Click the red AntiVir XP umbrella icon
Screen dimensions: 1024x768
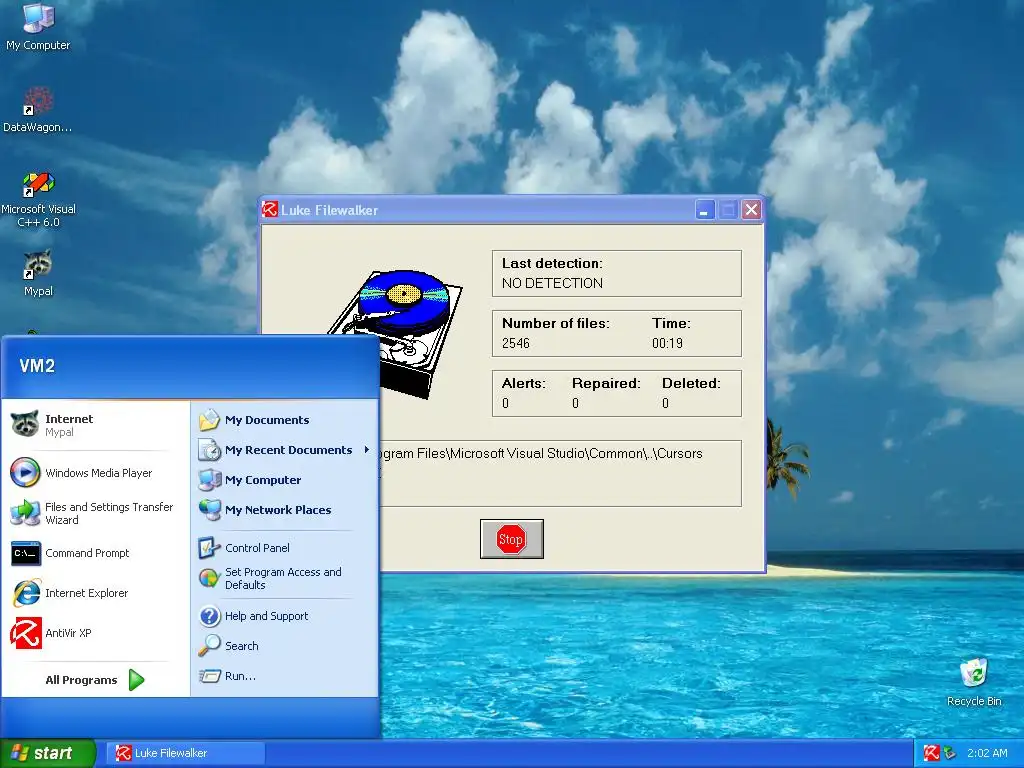tap(26, 633)
